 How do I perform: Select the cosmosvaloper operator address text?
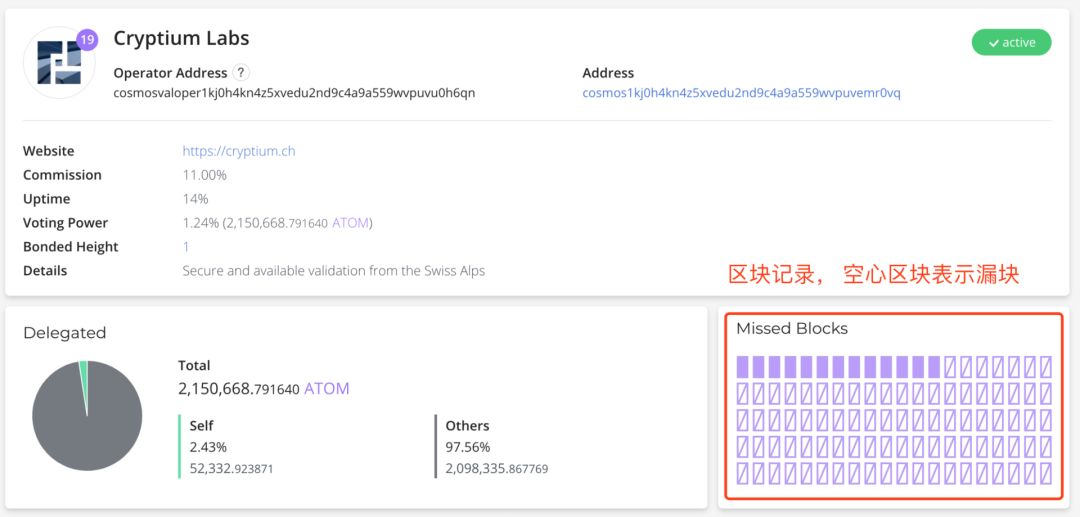coord(294,93)
